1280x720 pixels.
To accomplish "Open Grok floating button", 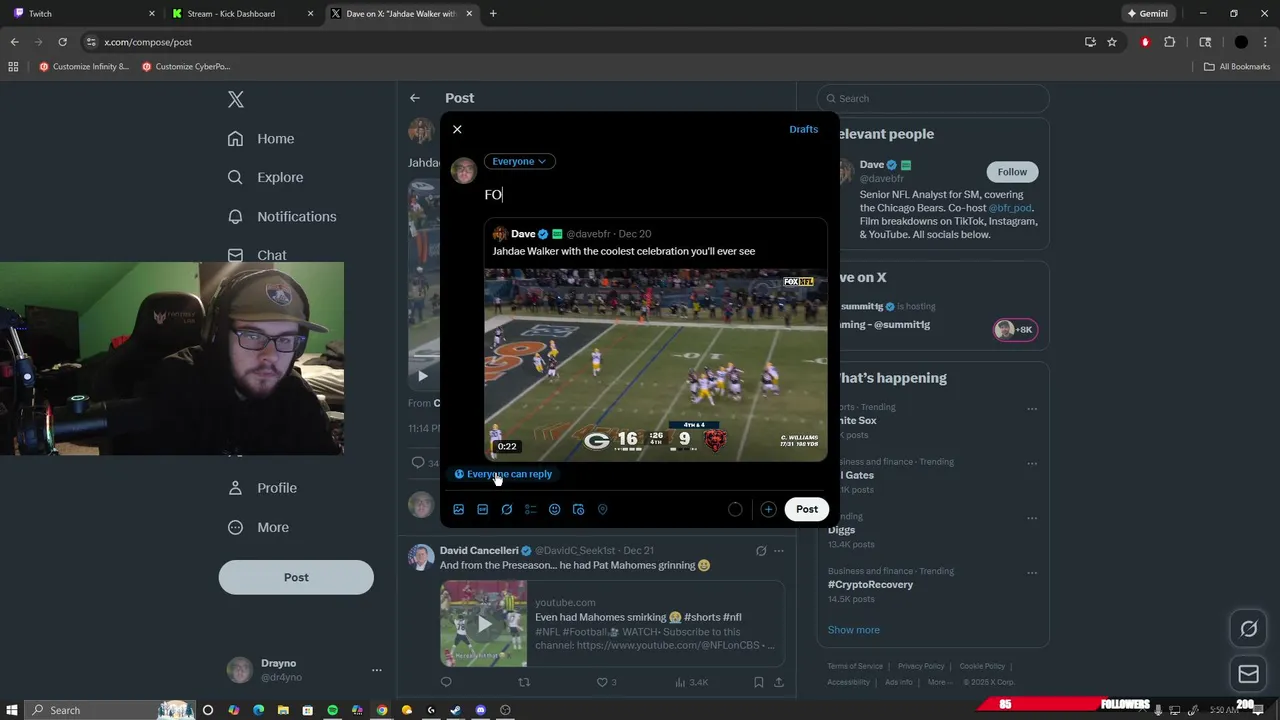I will point(1249,629).
